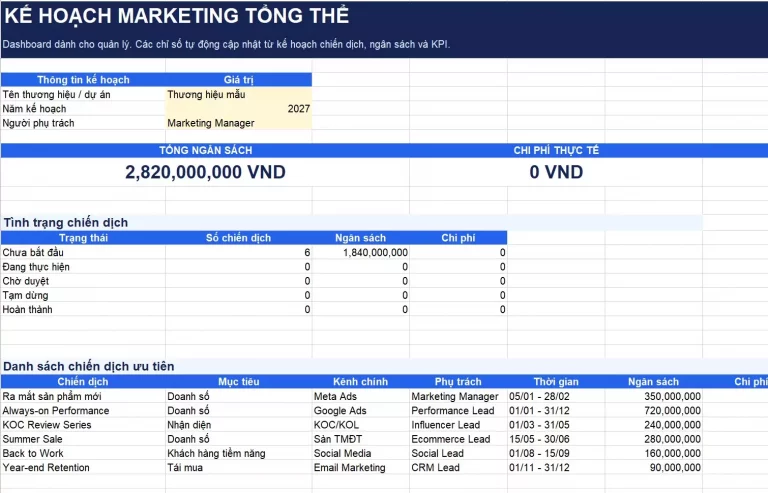Image resolution: width=768 pixels, height=493 pixels.
Task: Click the 'Chi phí' header in status table
Action: [x=458, y=238]
